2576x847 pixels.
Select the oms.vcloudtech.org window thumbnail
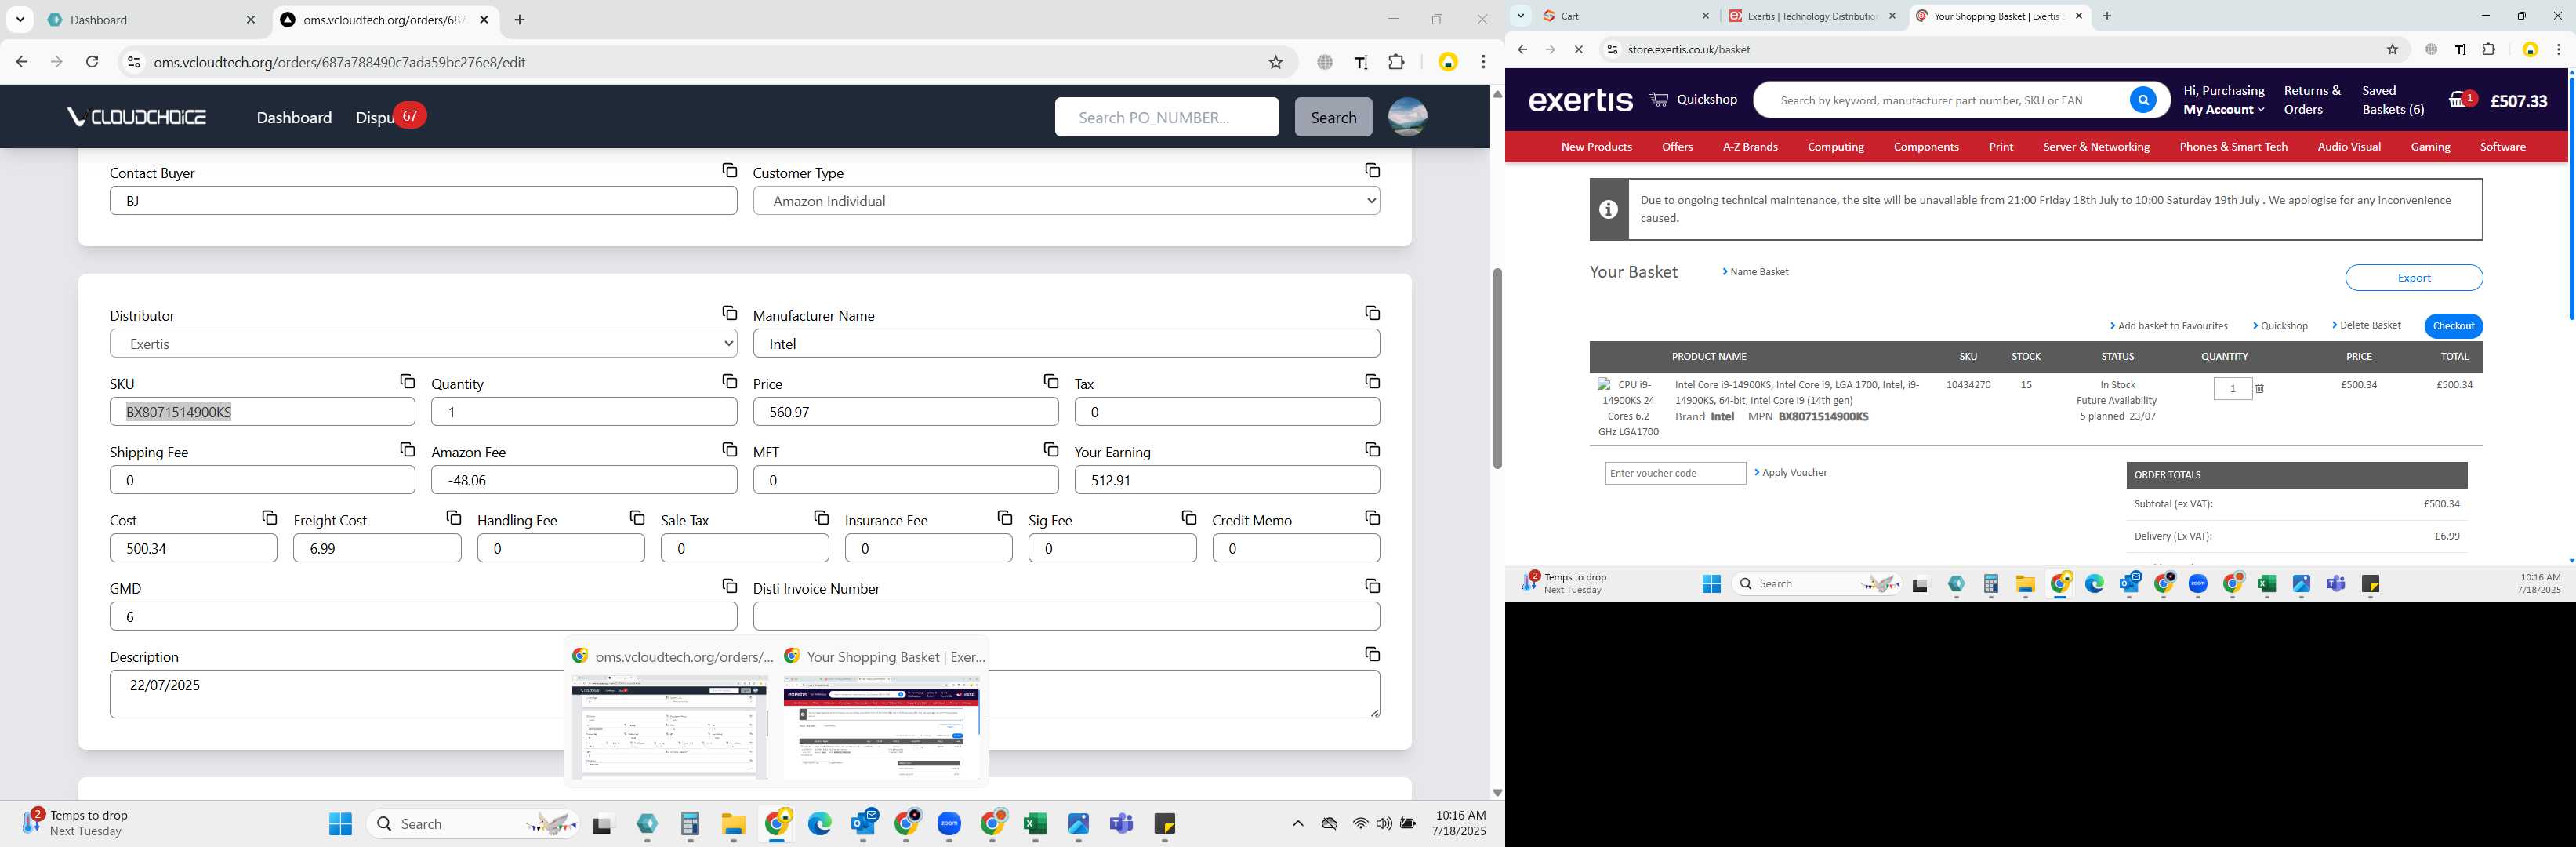670,714
